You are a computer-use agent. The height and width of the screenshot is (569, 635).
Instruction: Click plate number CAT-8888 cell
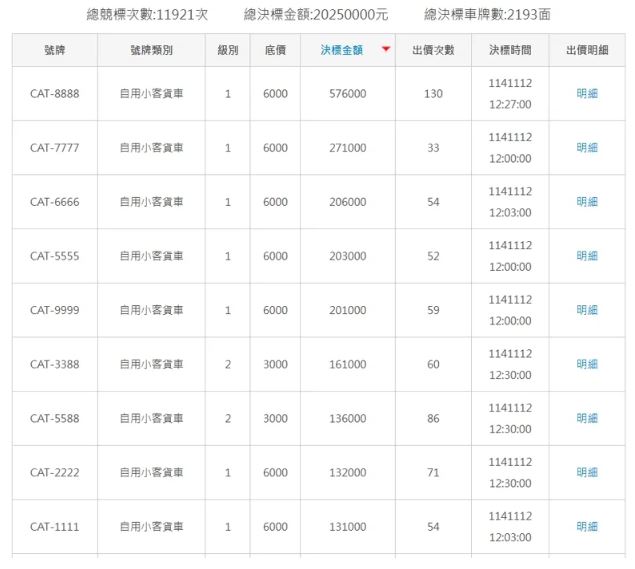54,94
